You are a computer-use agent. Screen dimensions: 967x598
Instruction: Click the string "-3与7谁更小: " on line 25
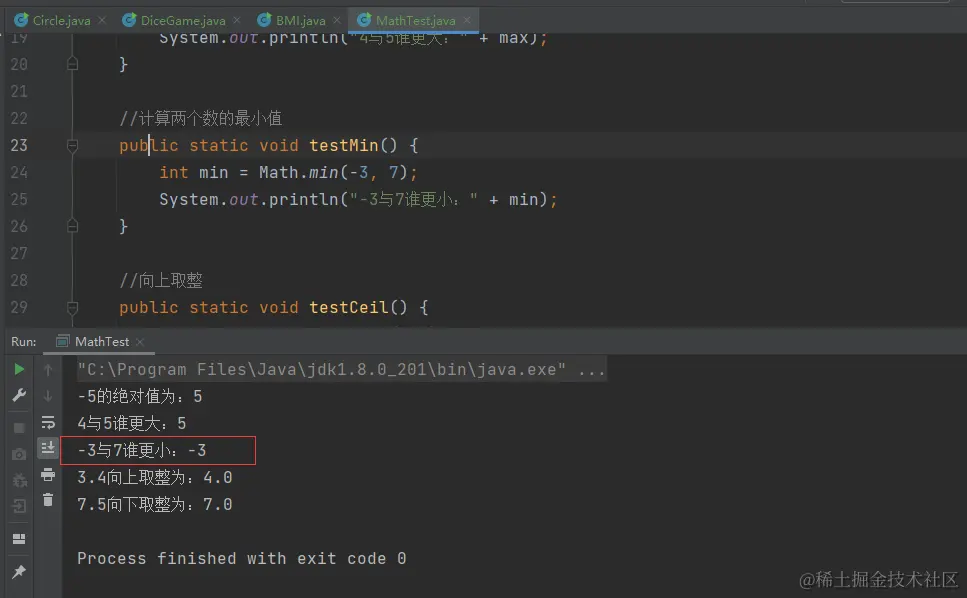(414, 200)
